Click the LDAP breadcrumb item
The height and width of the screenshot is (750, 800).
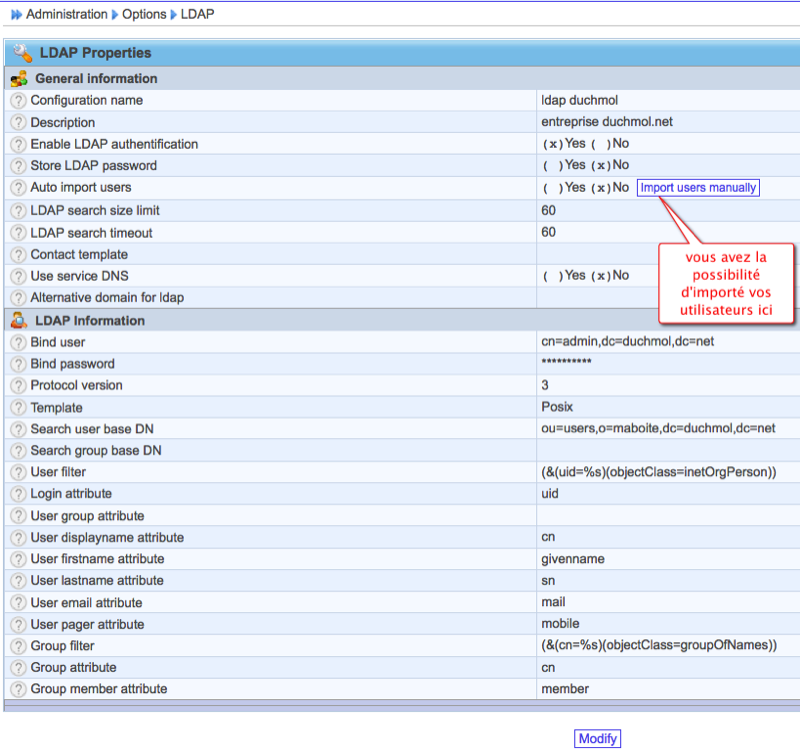pos(197,14)
